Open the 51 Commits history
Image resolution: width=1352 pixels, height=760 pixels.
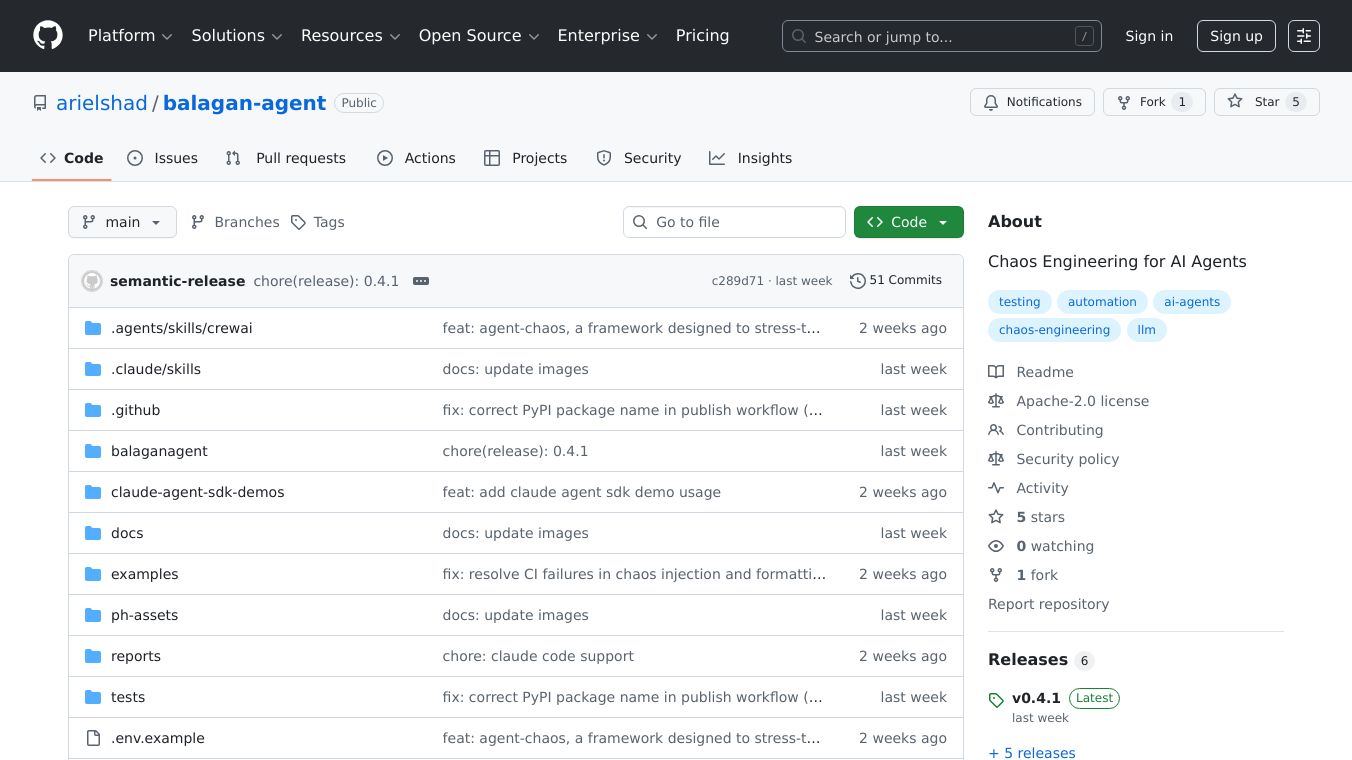(895, 281)
